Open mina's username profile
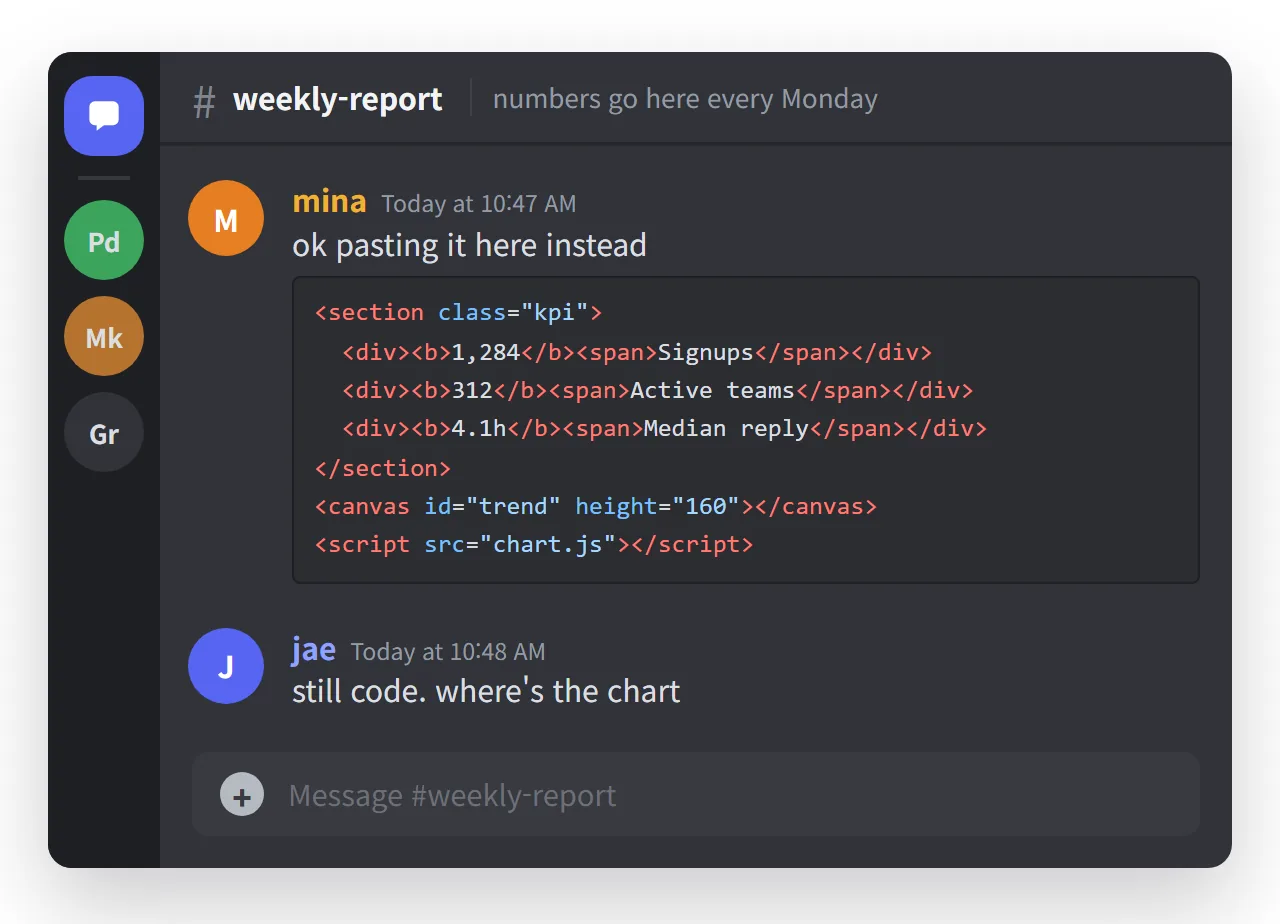This screenshot has height=924, width=1280. tap(329, 202)
